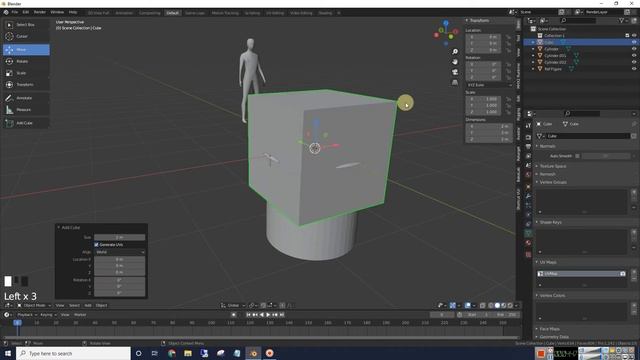Hide Collection 1 using its eye icon
Image resolution: width=640 pixels, height=360 pixels.
634,36
